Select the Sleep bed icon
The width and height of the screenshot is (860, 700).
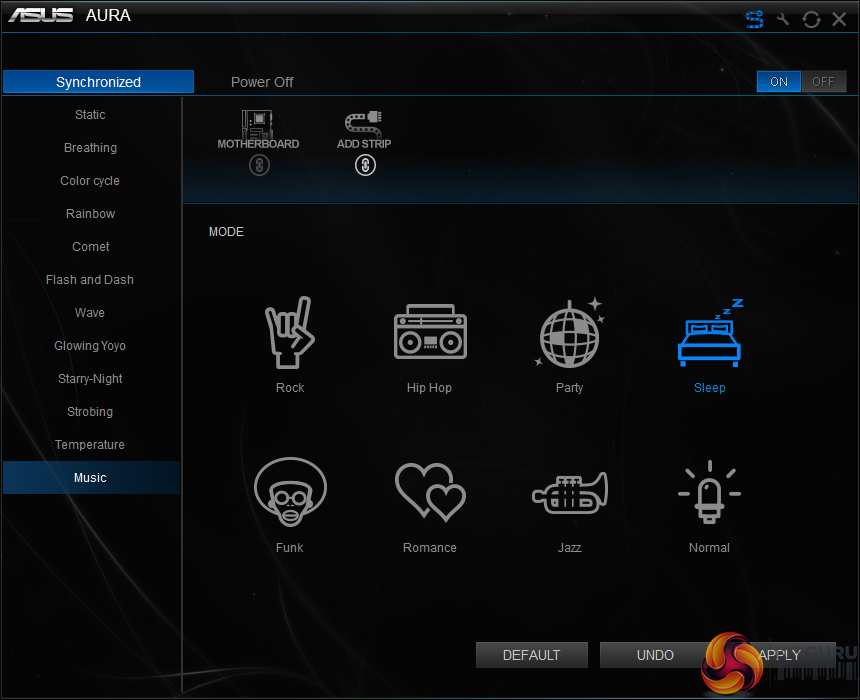pos(710,333)
